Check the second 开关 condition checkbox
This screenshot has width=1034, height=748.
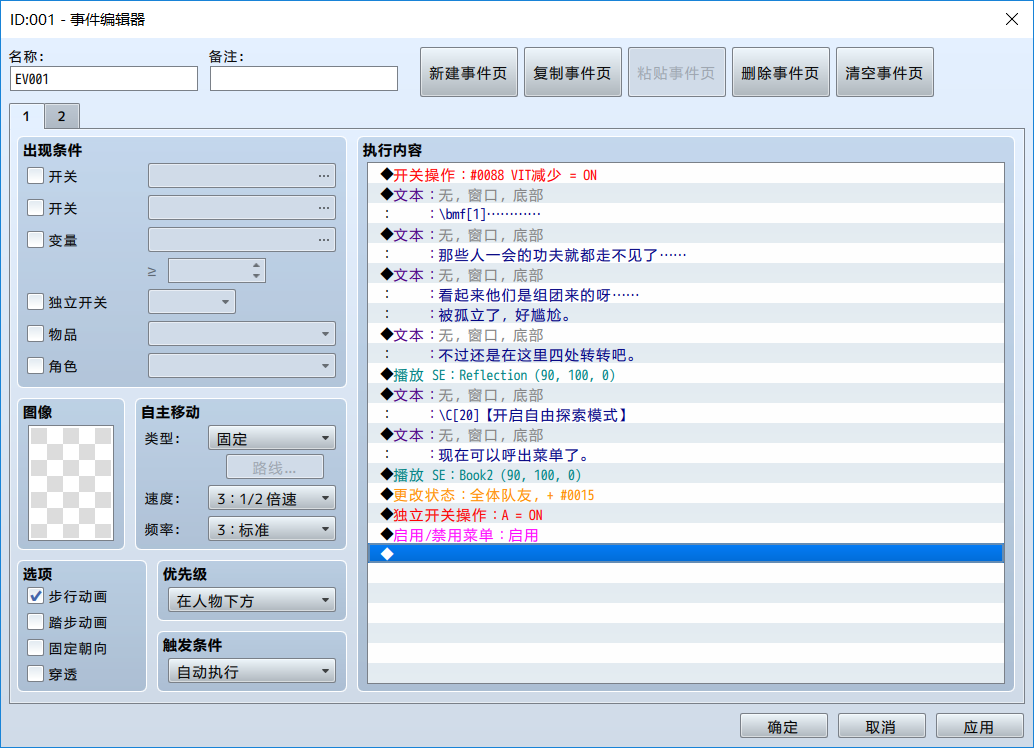point(36,208)
